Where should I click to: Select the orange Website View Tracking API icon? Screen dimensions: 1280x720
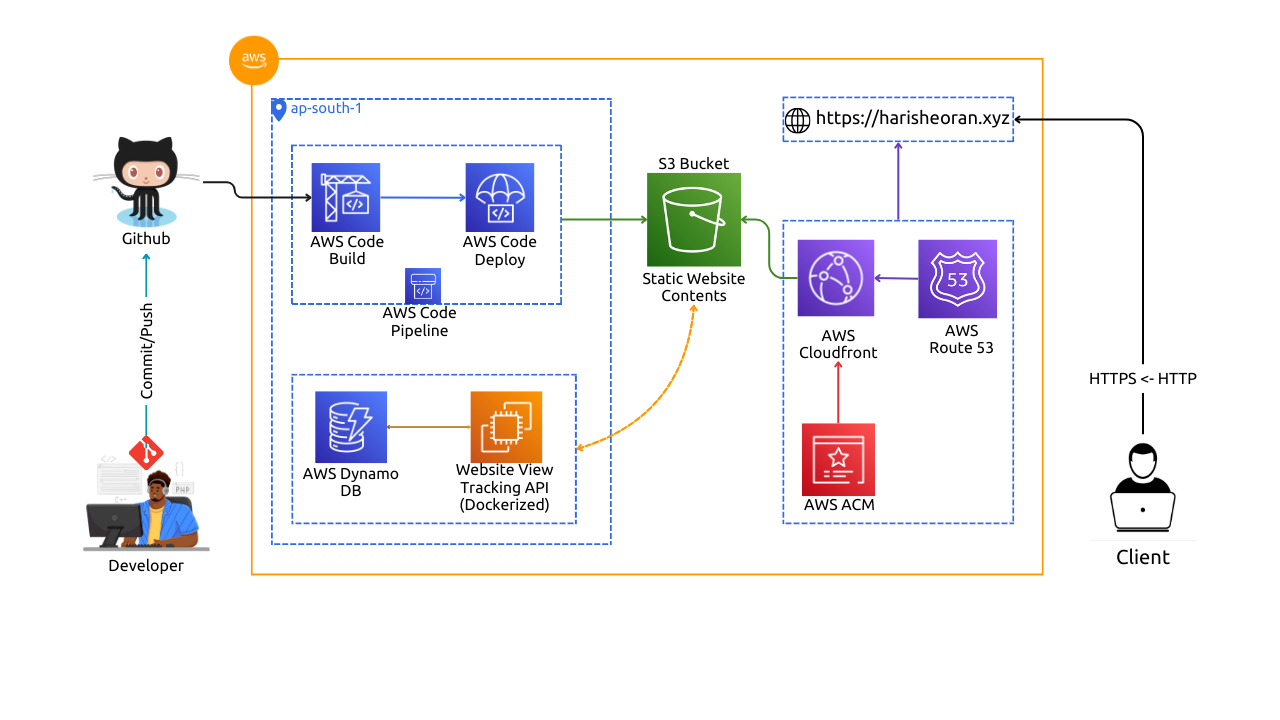[506, 427]
